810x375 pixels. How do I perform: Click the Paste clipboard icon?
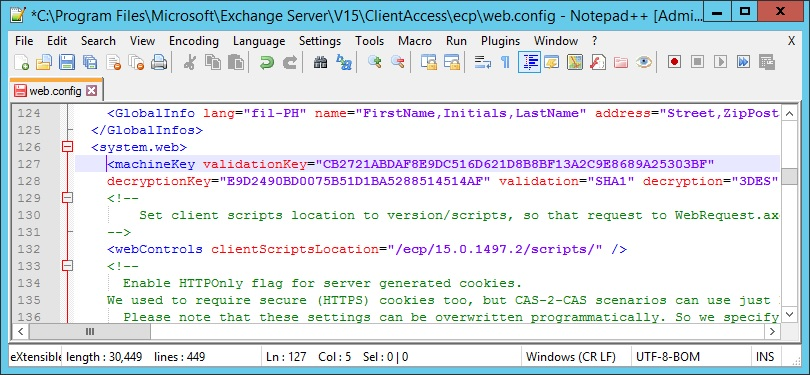point(236,62)
